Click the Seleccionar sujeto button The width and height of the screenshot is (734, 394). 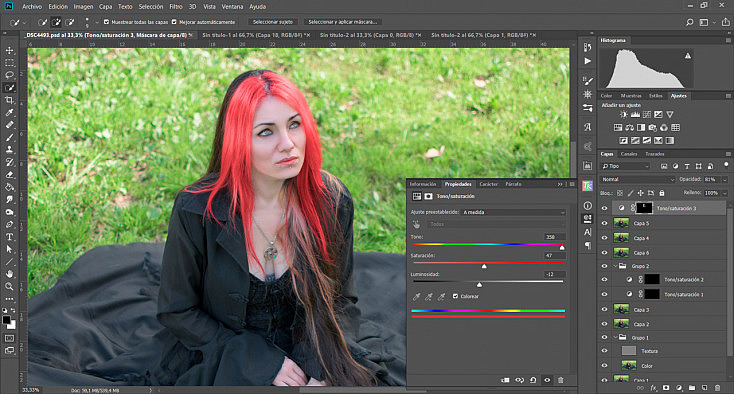(272, 22)
